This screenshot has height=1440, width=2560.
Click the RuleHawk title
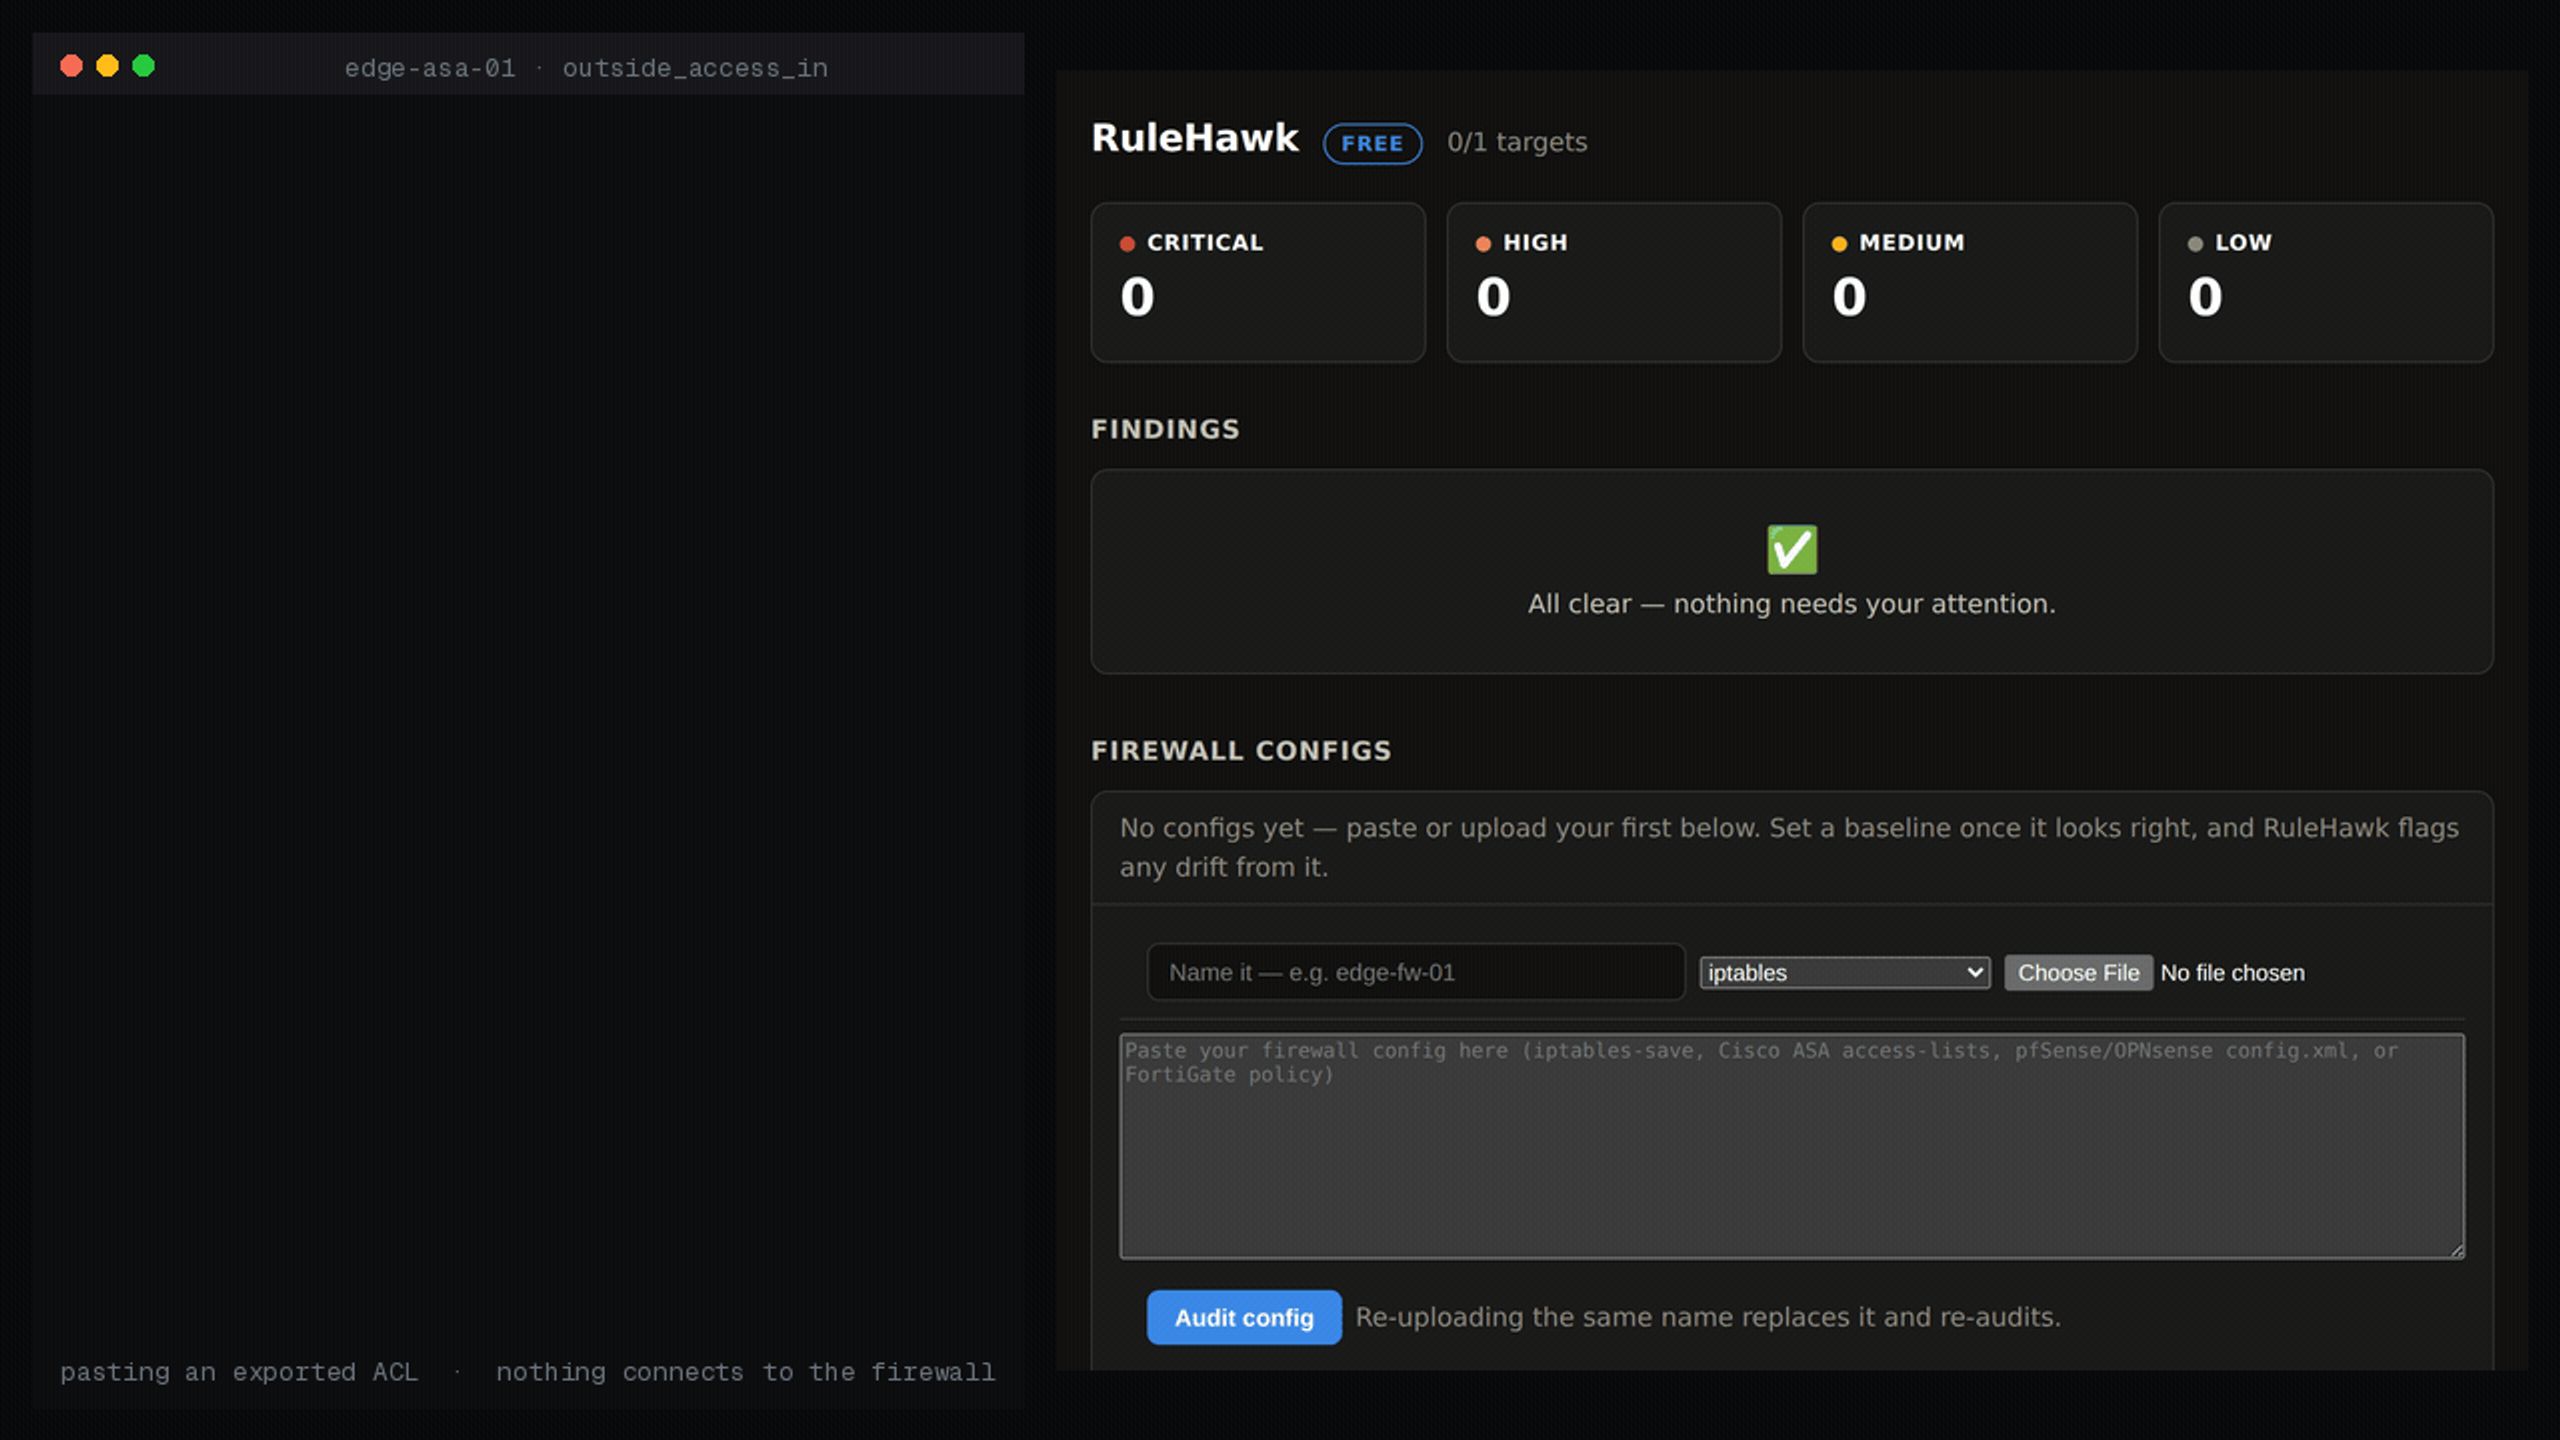pos(1195,138)
